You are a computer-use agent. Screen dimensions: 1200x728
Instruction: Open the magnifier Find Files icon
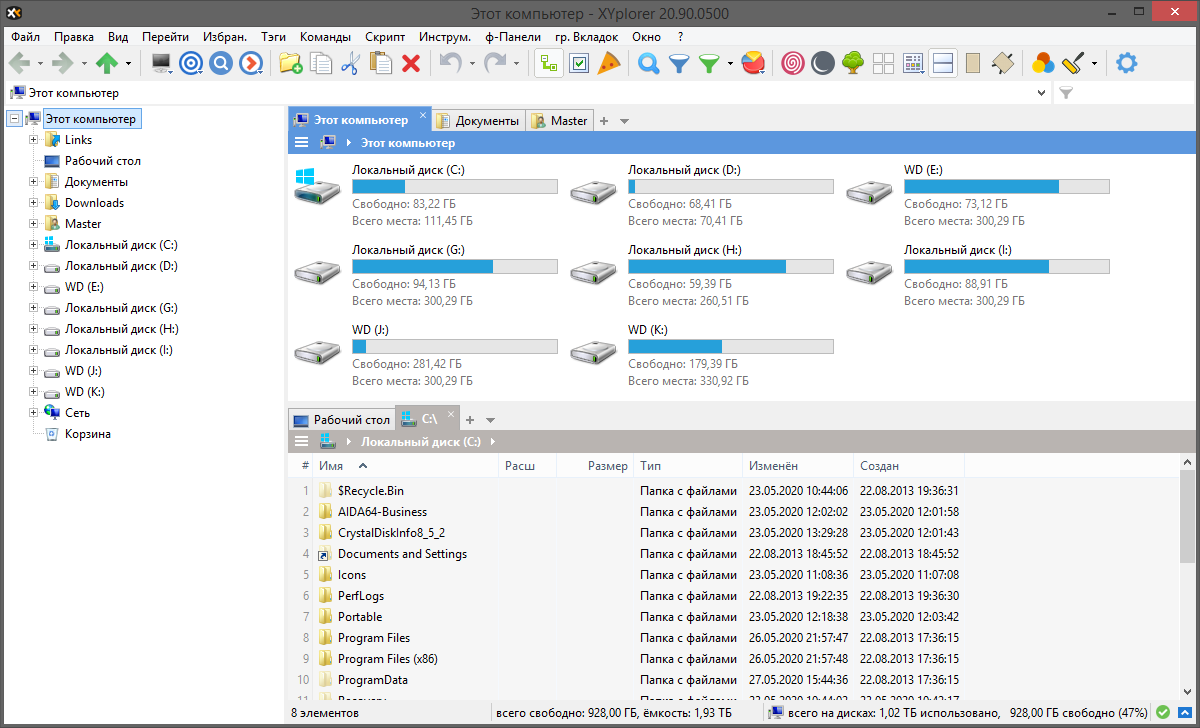(x=649, y=63)
